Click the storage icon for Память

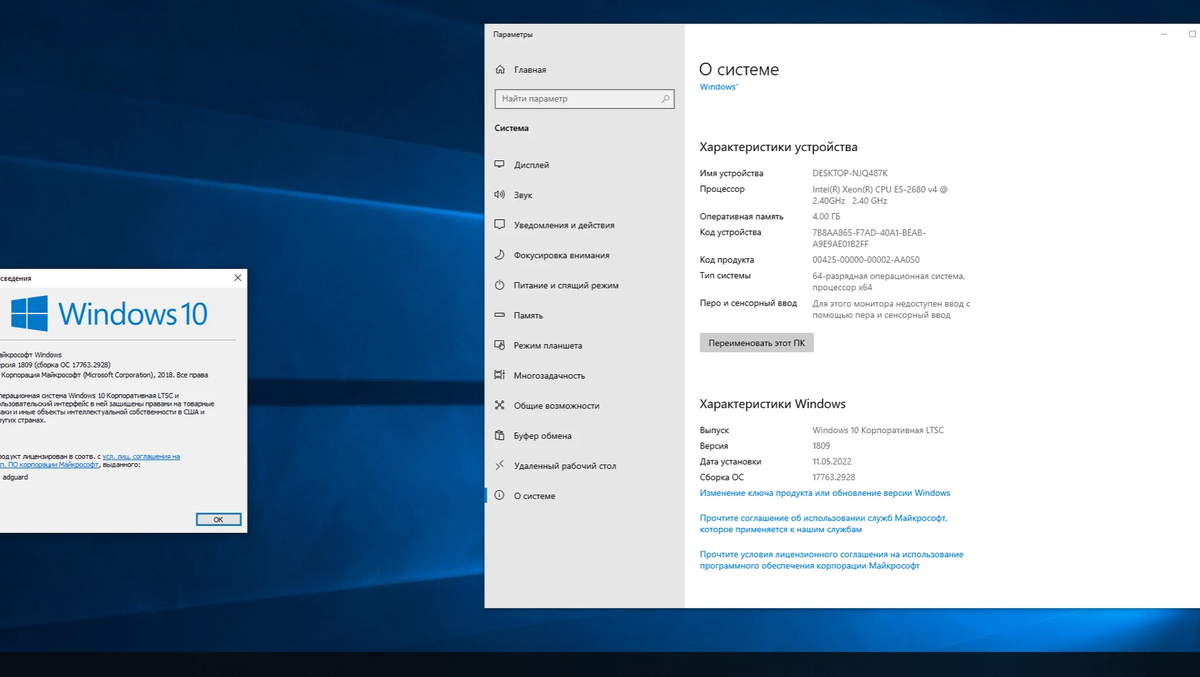[500, 315]
